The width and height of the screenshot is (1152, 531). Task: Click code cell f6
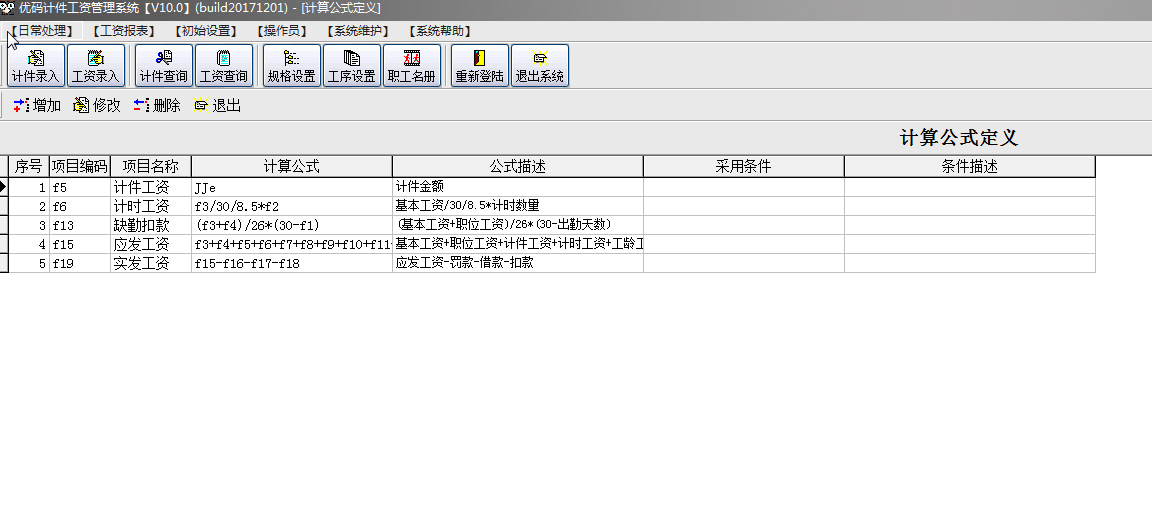pos(79,206)
